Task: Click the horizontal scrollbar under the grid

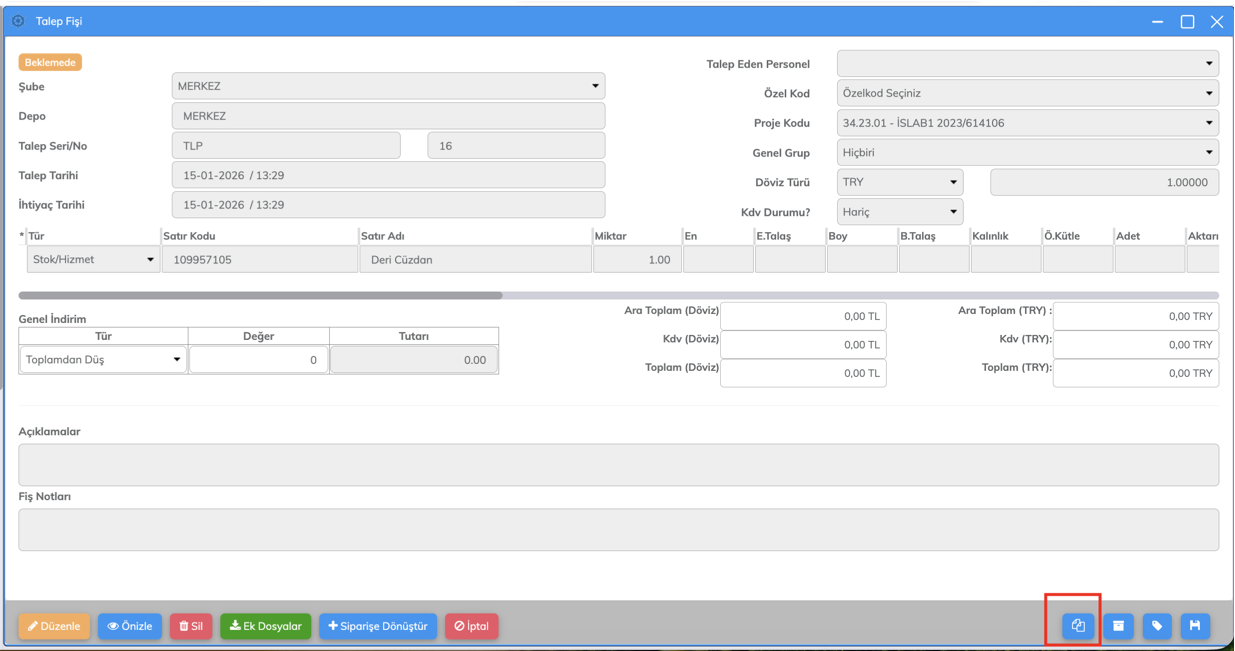Action: click(x=260, y=295)
